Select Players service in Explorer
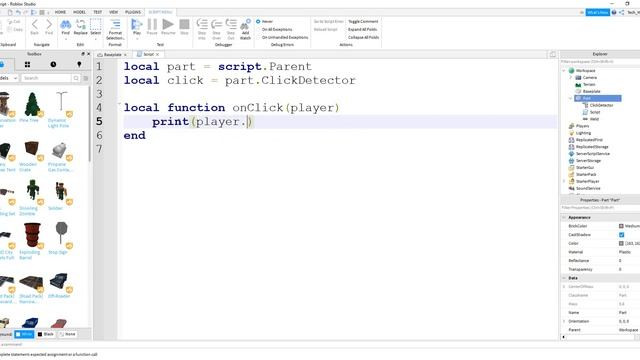The image size is (640, 360). [582, 126]
